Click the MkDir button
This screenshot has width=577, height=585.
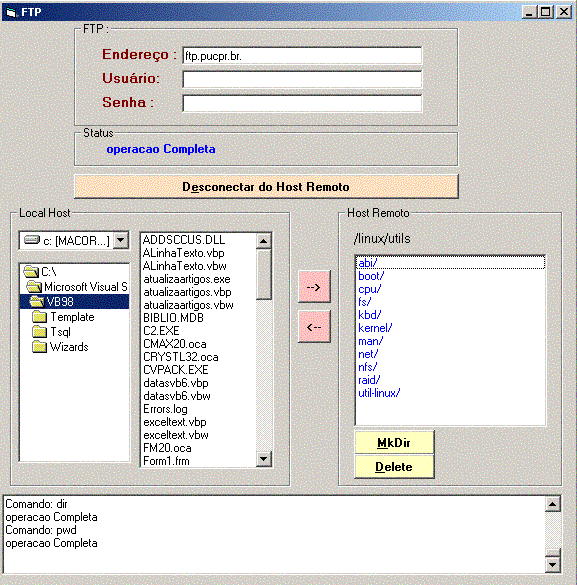pyautogui.click(x=394, y=442)
